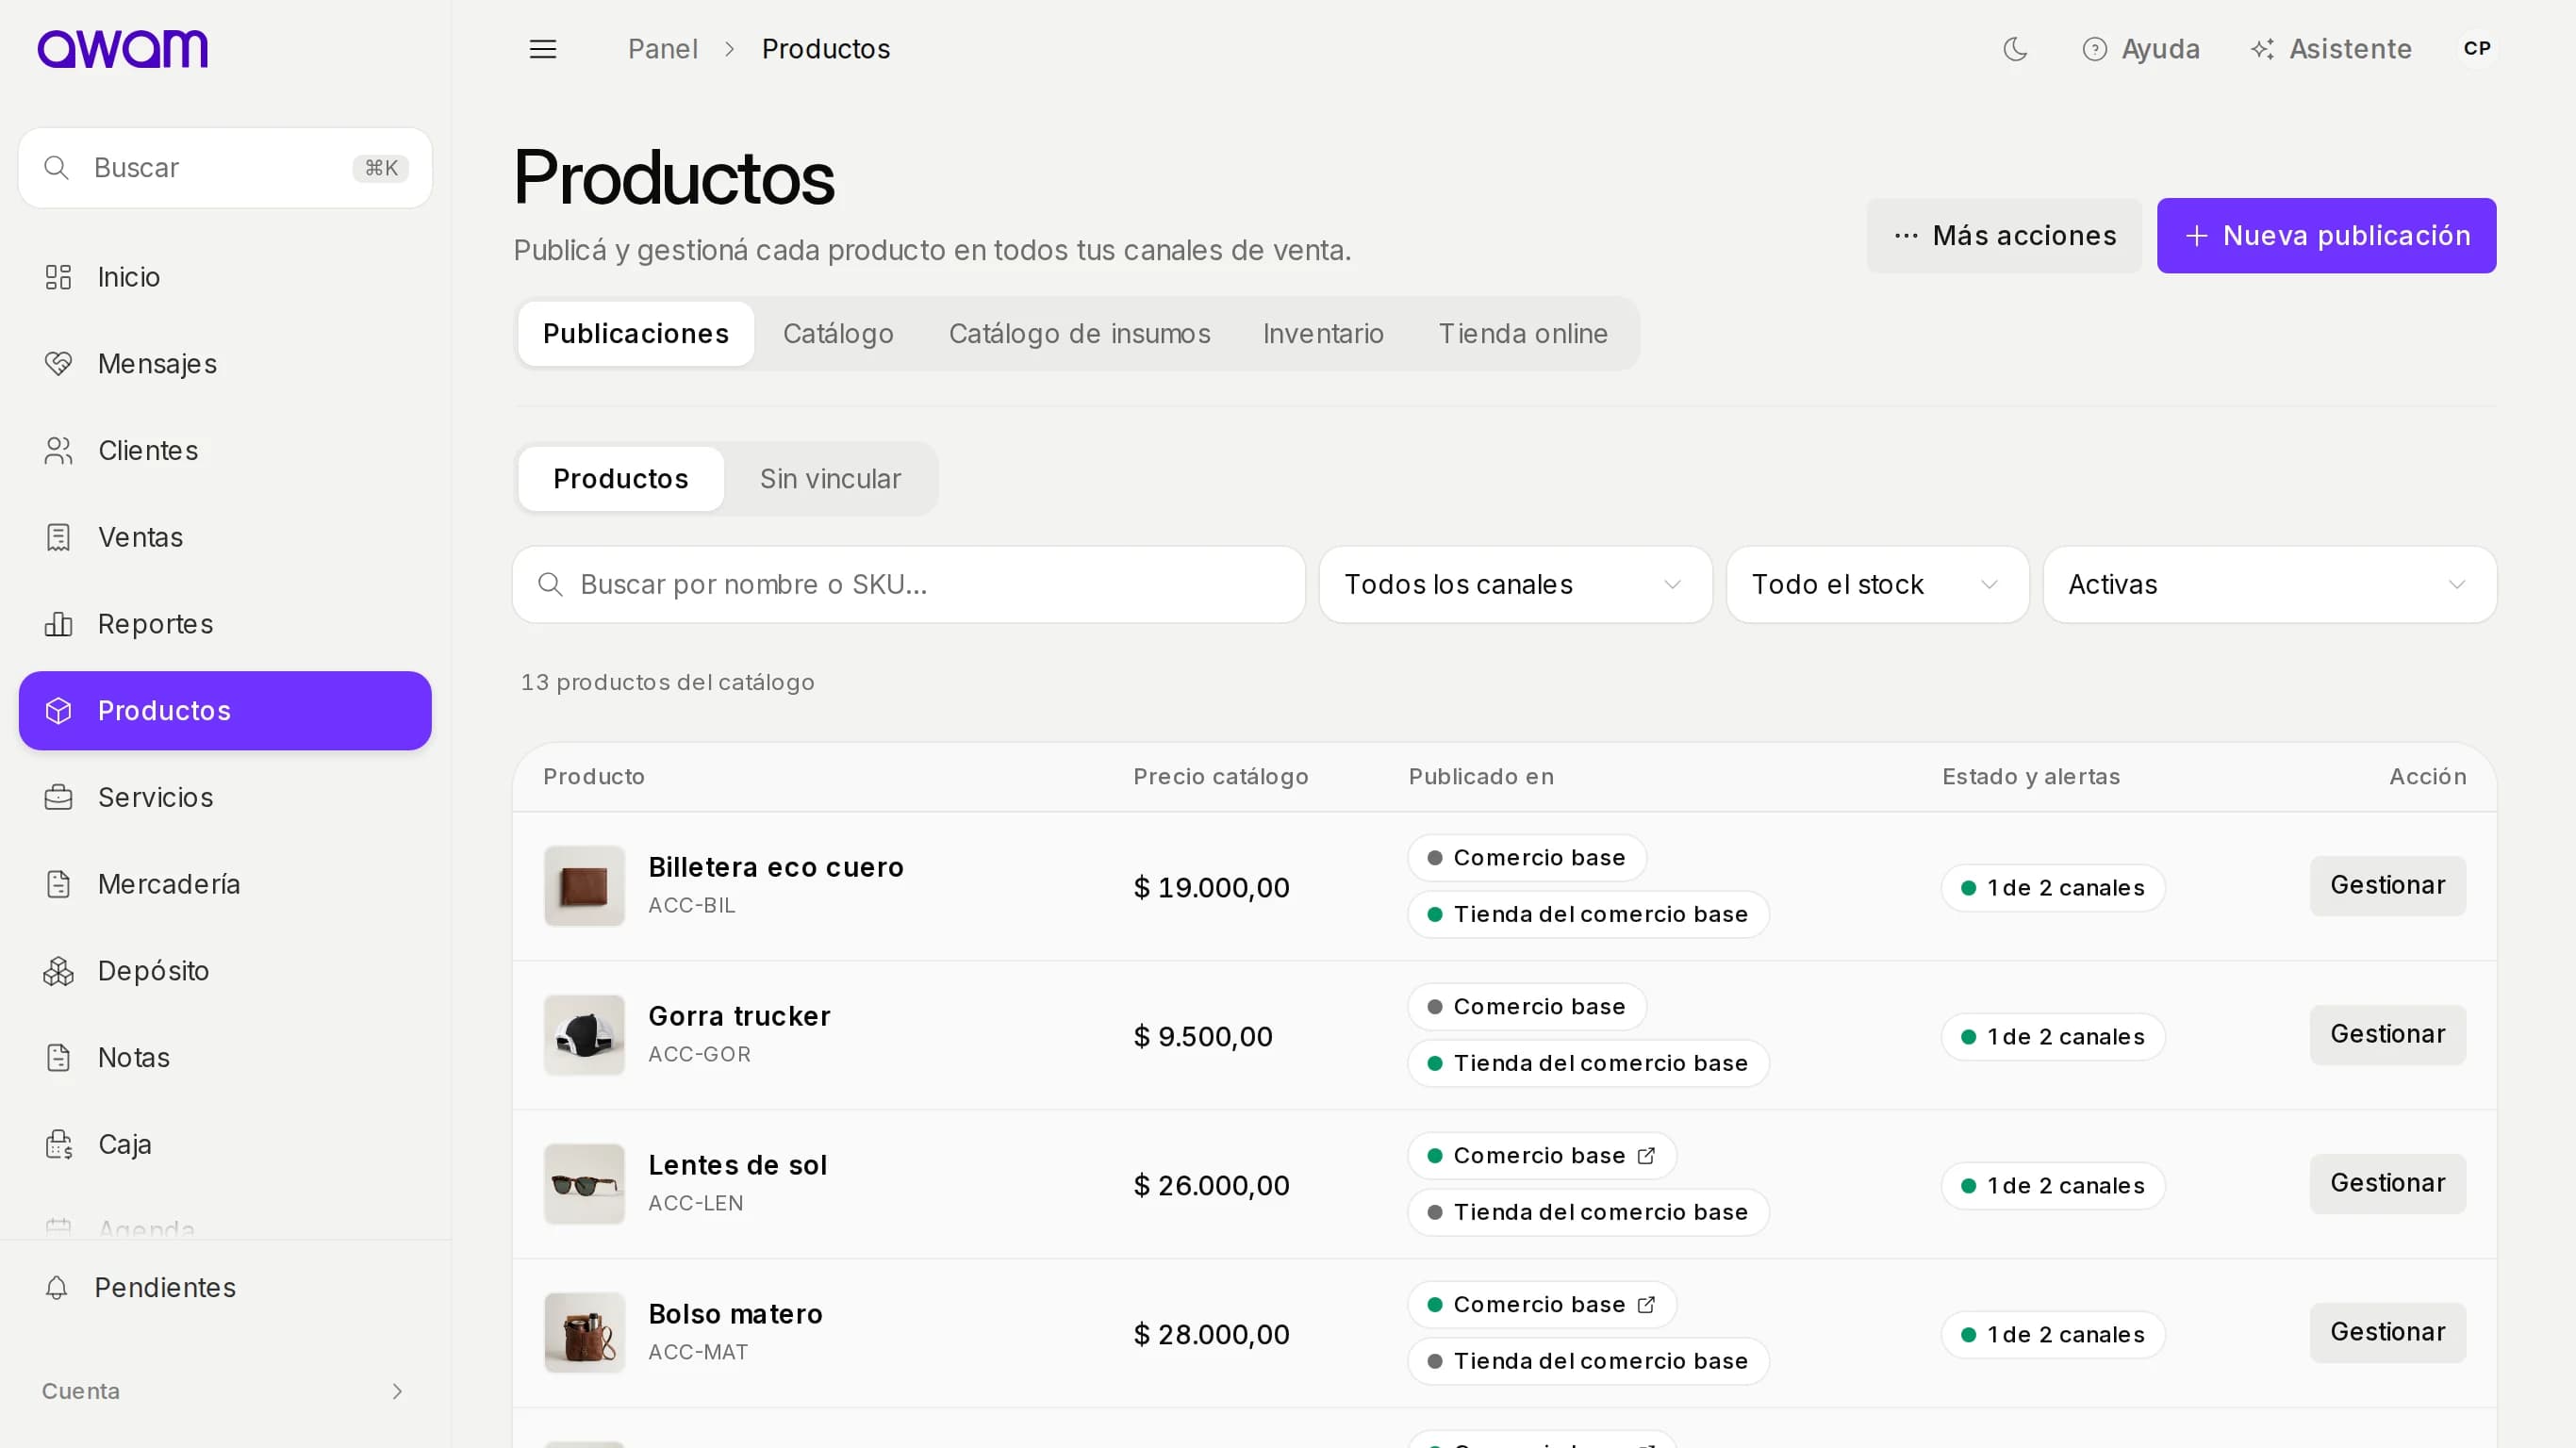The width and height of the screenshot is (2576, 1448).
Task: Click the Pendientes bell icon
Action: (57, 1288)
